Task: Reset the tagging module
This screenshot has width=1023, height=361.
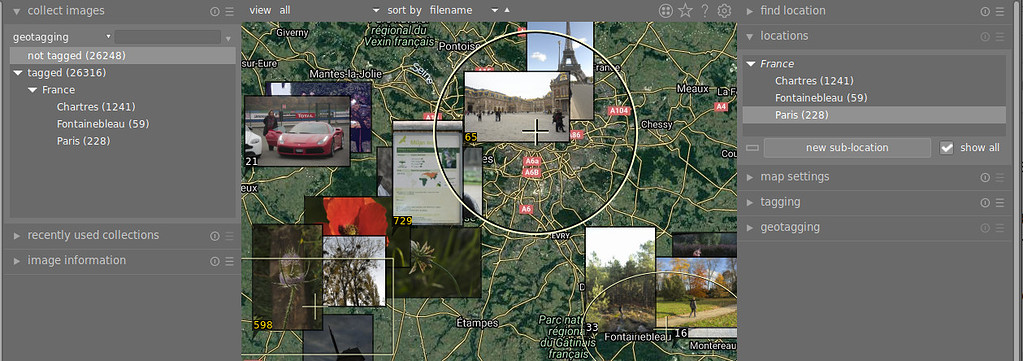Action: point(985,203)
